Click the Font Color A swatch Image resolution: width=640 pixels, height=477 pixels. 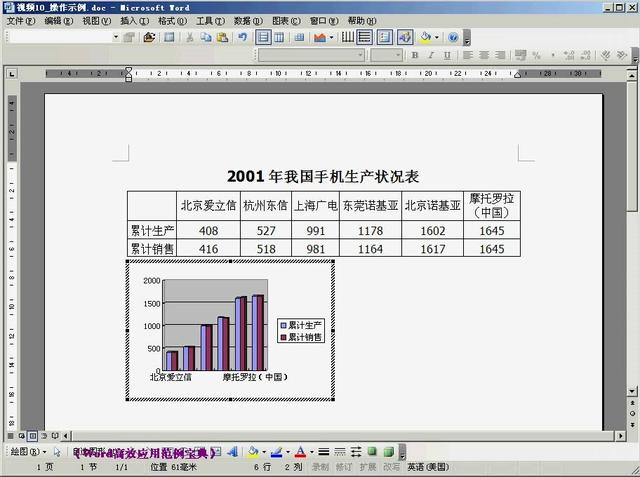[x=301, y=452]
